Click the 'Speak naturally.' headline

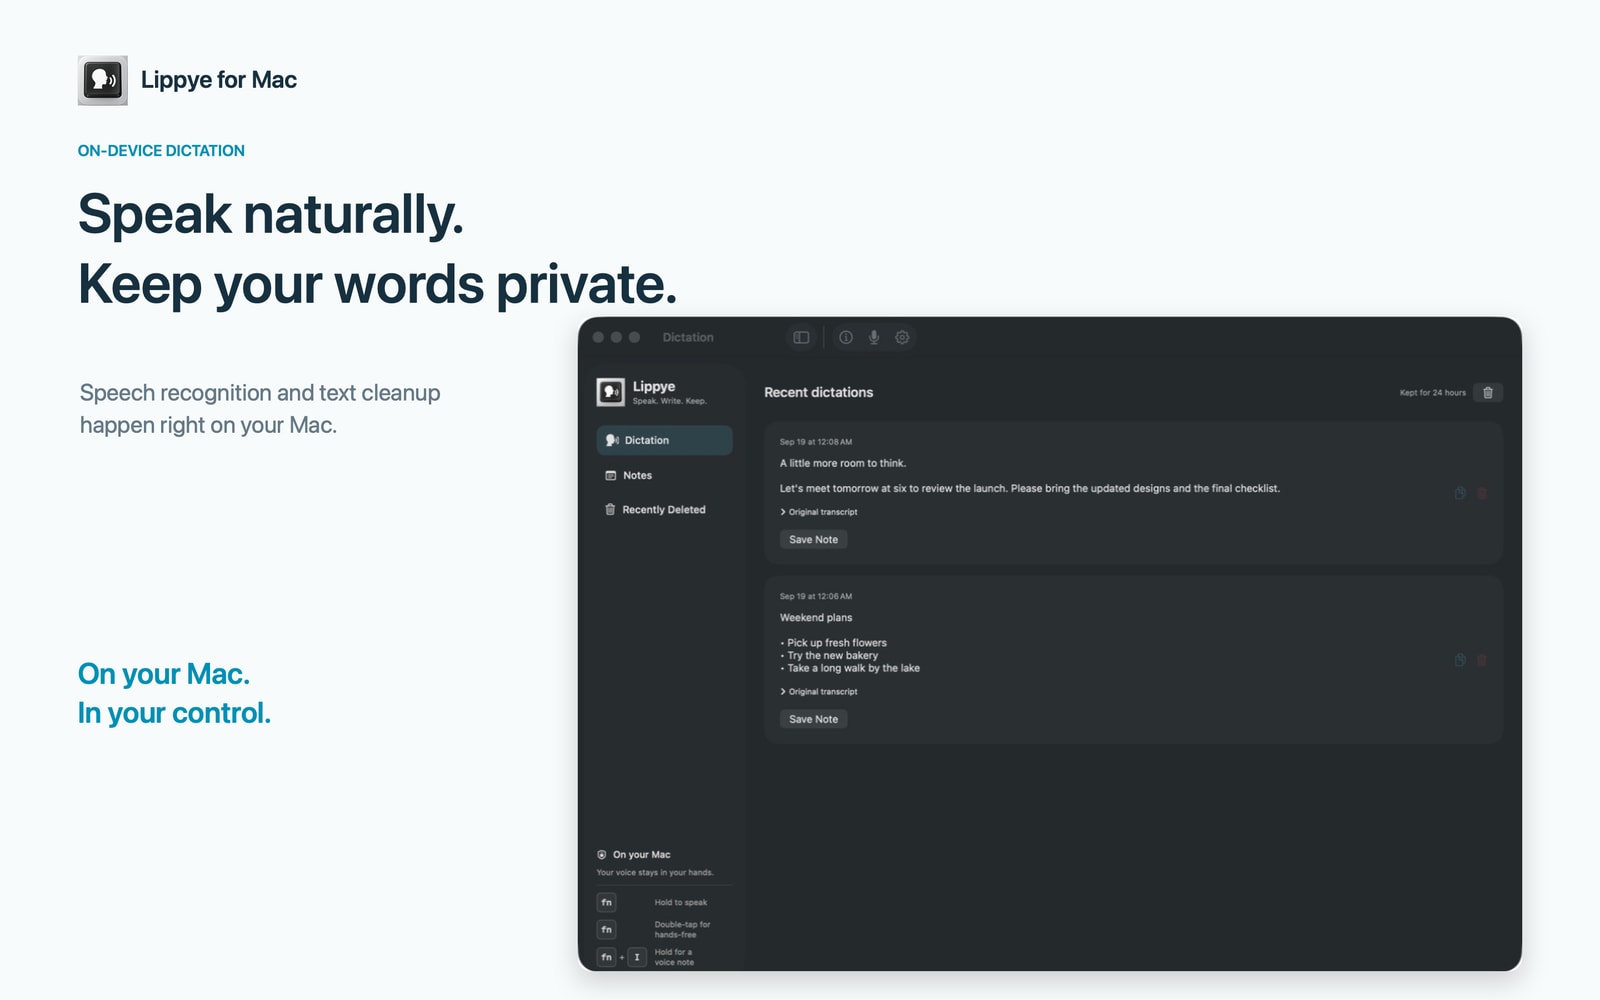pos(271,214)
